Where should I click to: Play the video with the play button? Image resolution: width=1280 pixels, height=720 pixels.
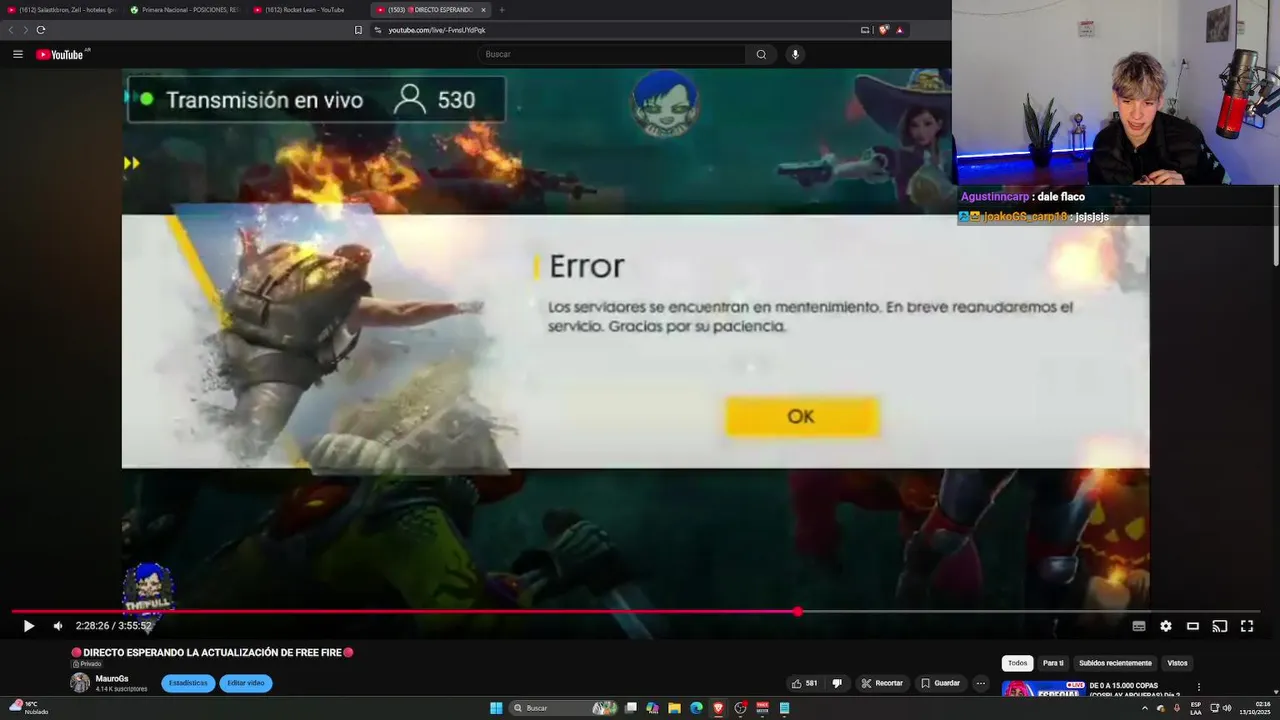tap(28, 626)
